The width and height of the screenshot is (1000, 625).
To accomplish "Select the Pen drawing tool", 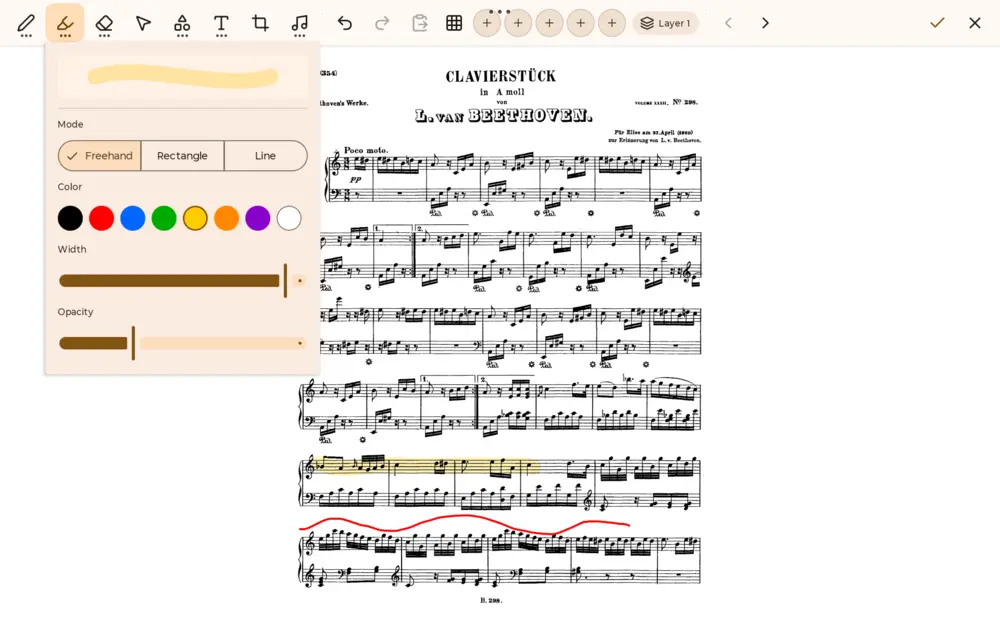I will 26,24.
